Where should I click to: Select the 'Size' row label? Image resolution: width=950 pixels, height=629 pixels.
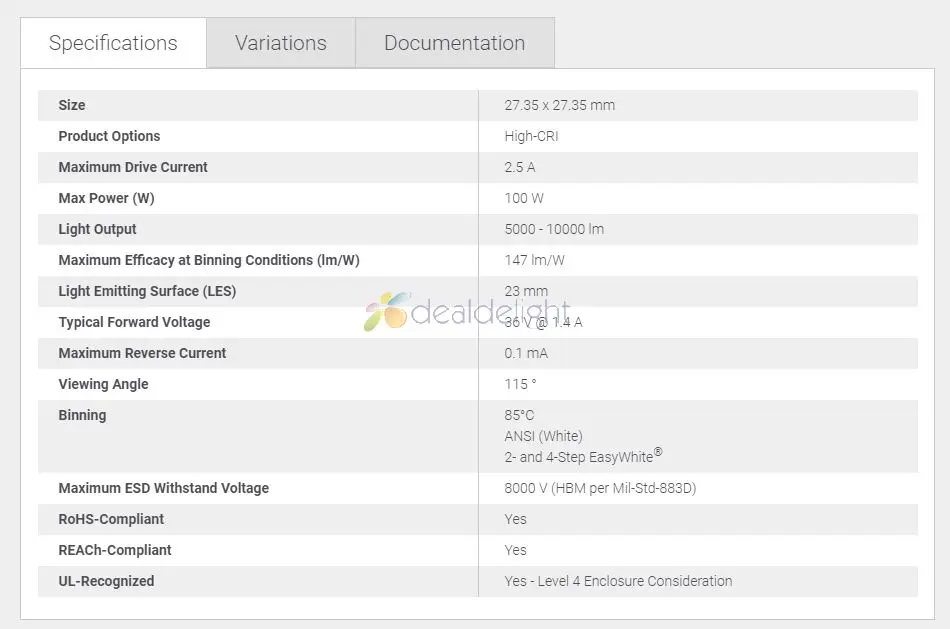pyautogui.click(x=71, y=105)
